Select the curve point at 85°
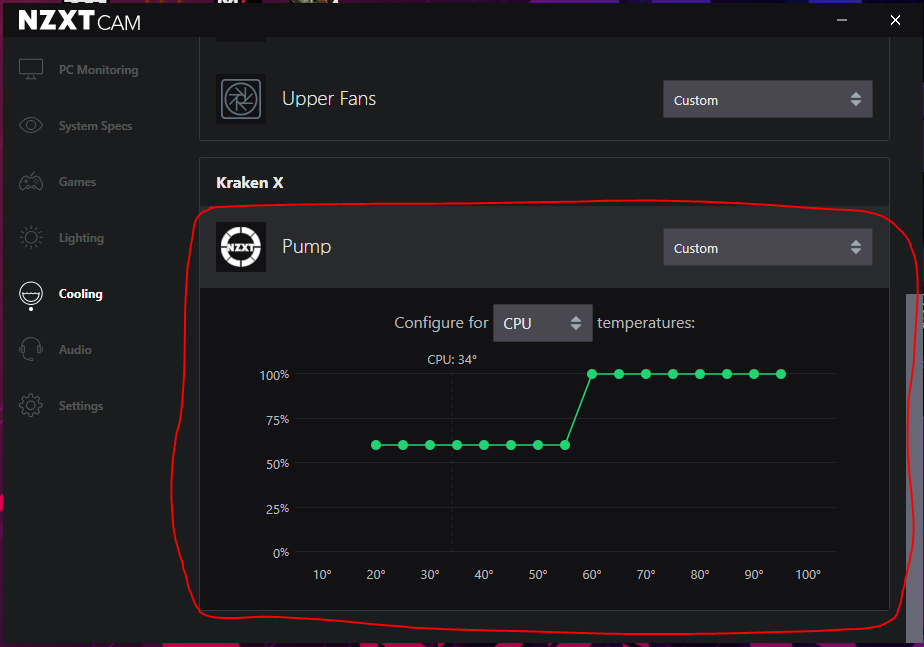 click(x=727, y=374)
